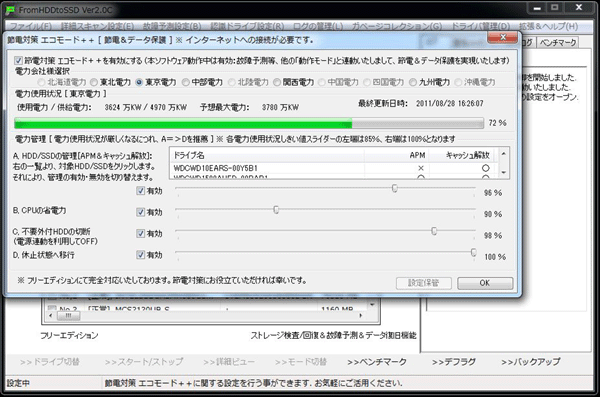
Task: Click the FromHDDtoSSD title bar app icon
Action: 10,9
